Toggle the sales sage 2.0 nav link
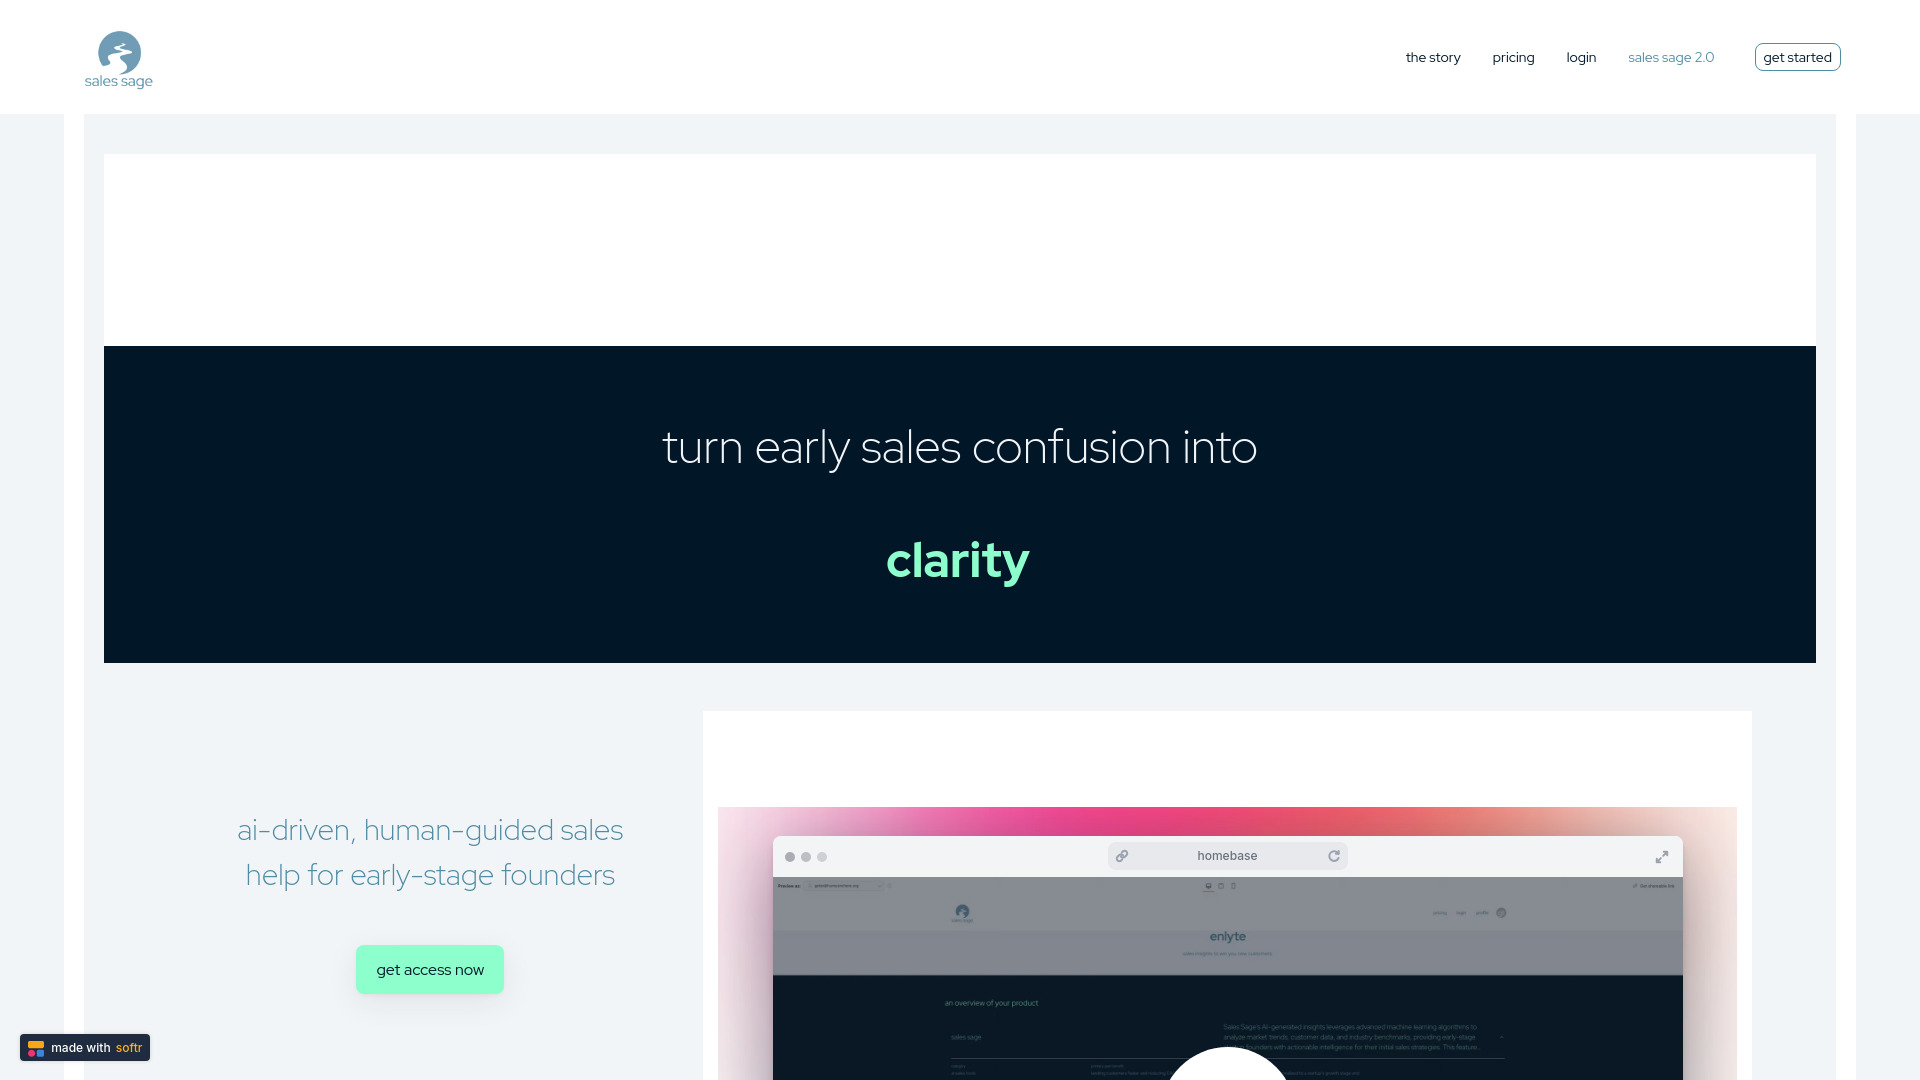 point(1671,57)
